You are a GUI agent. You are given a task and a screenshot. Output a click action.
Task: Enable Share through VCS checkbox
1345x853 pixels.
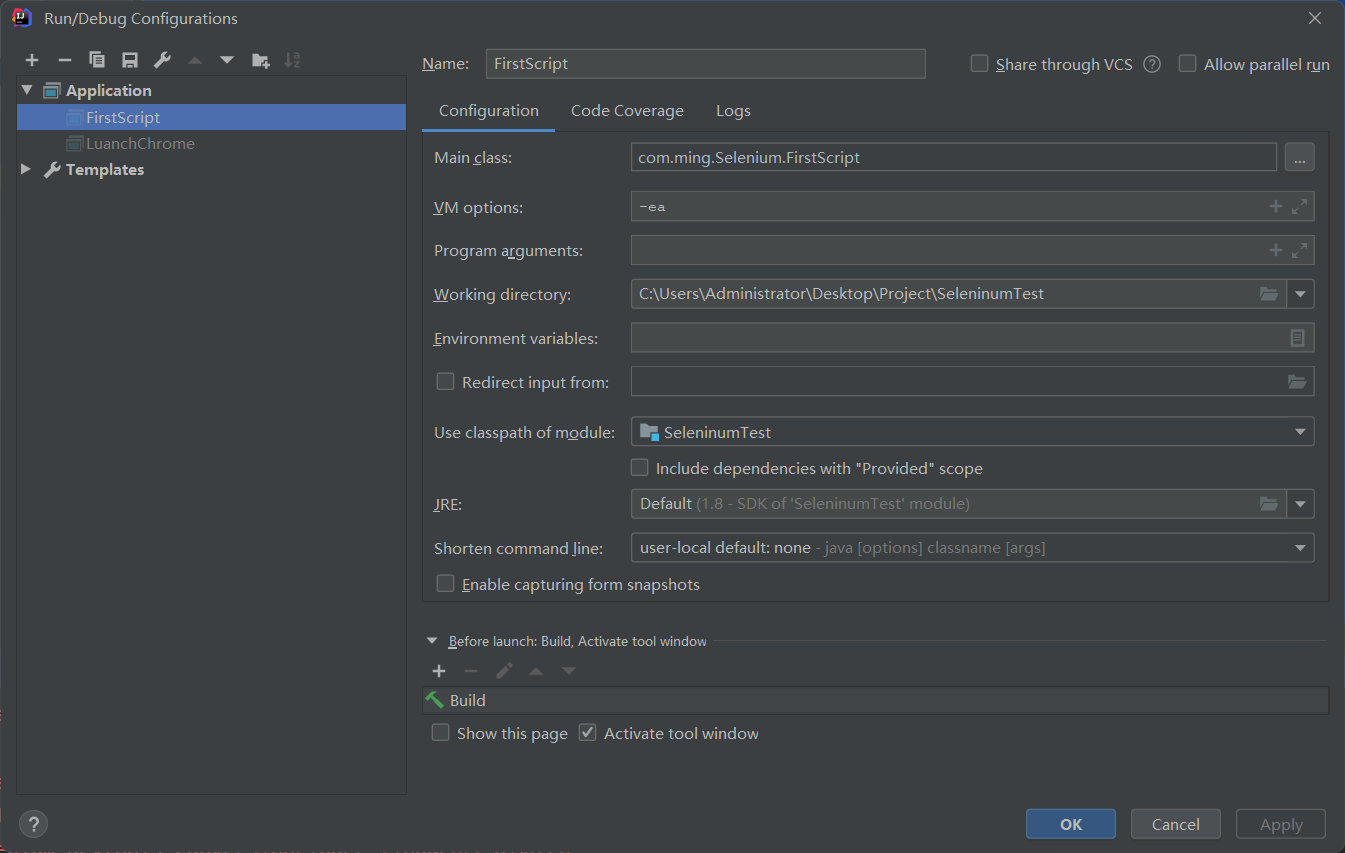[x=980, y=64]
